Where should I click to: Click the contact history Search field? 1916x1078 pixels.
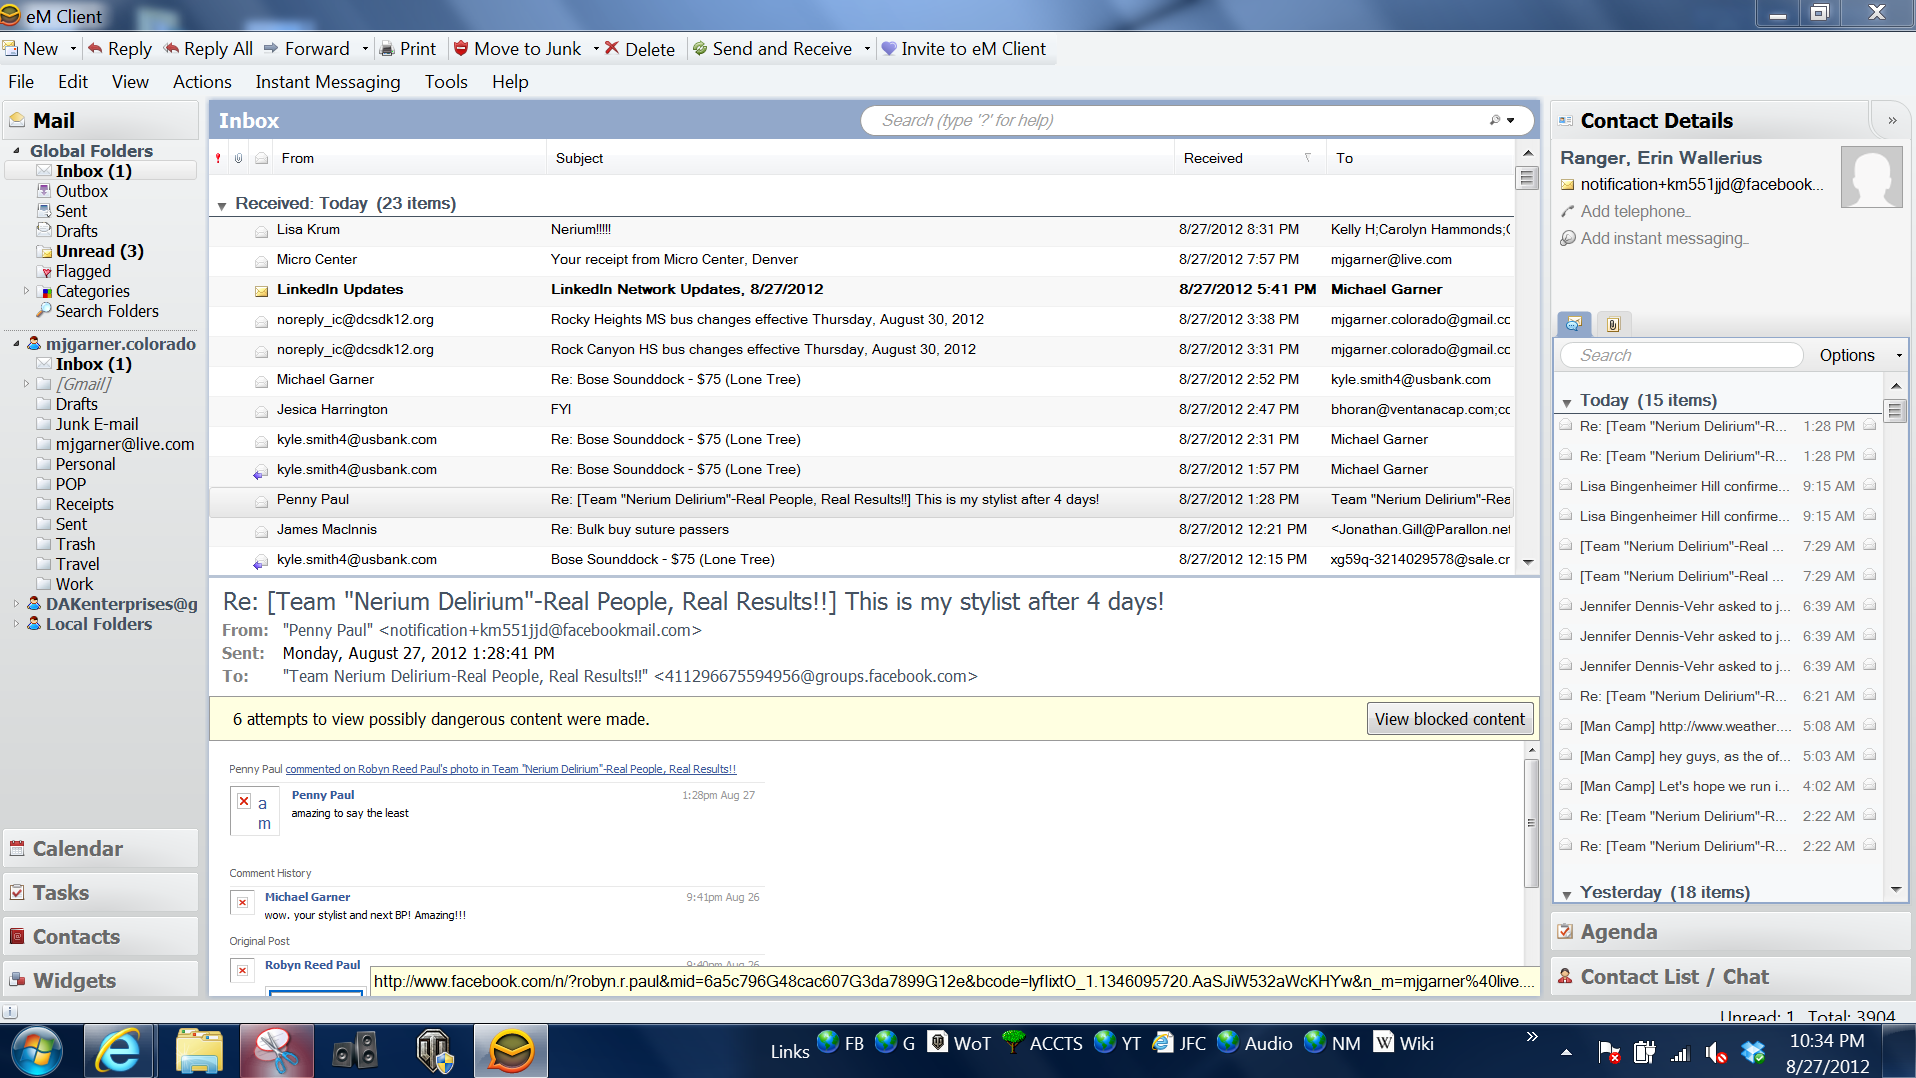coord(1684,355)
